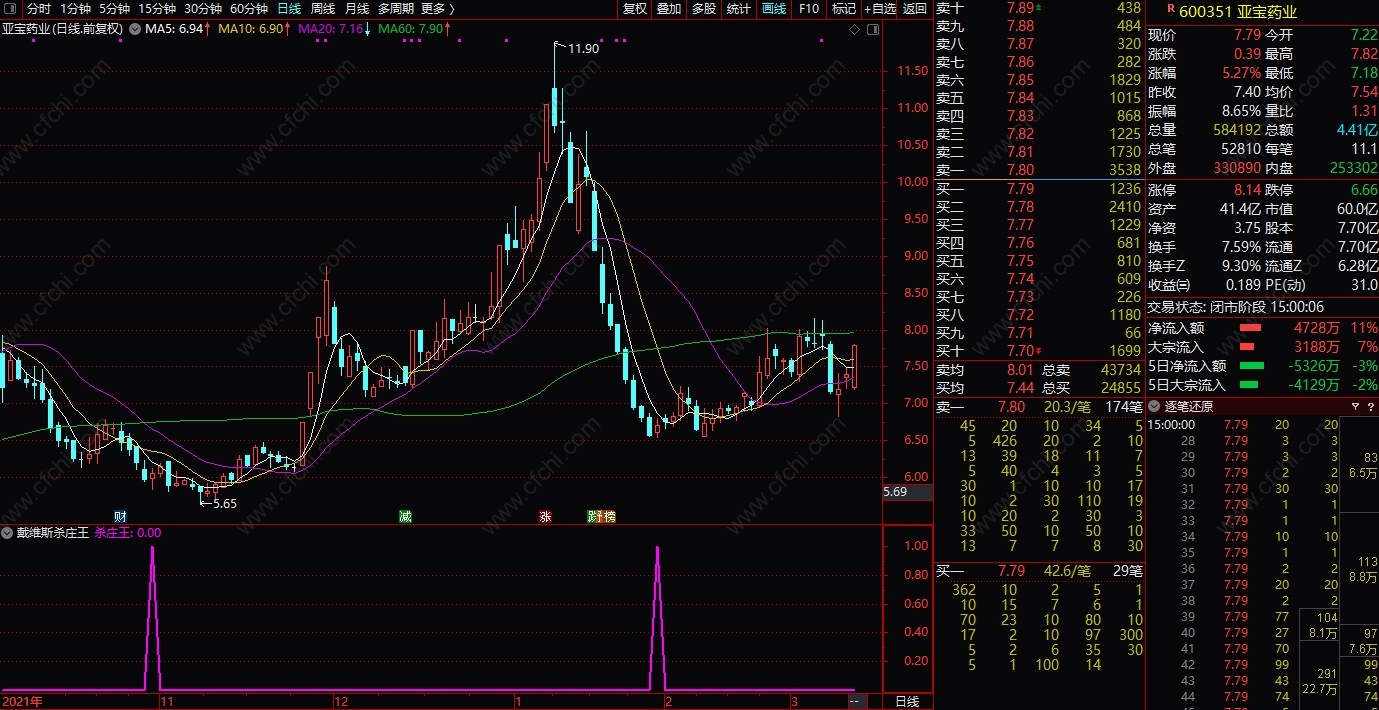Click the 返回 back button
The width and height of the screenshot is (1379, 710).
click(914, 9)
